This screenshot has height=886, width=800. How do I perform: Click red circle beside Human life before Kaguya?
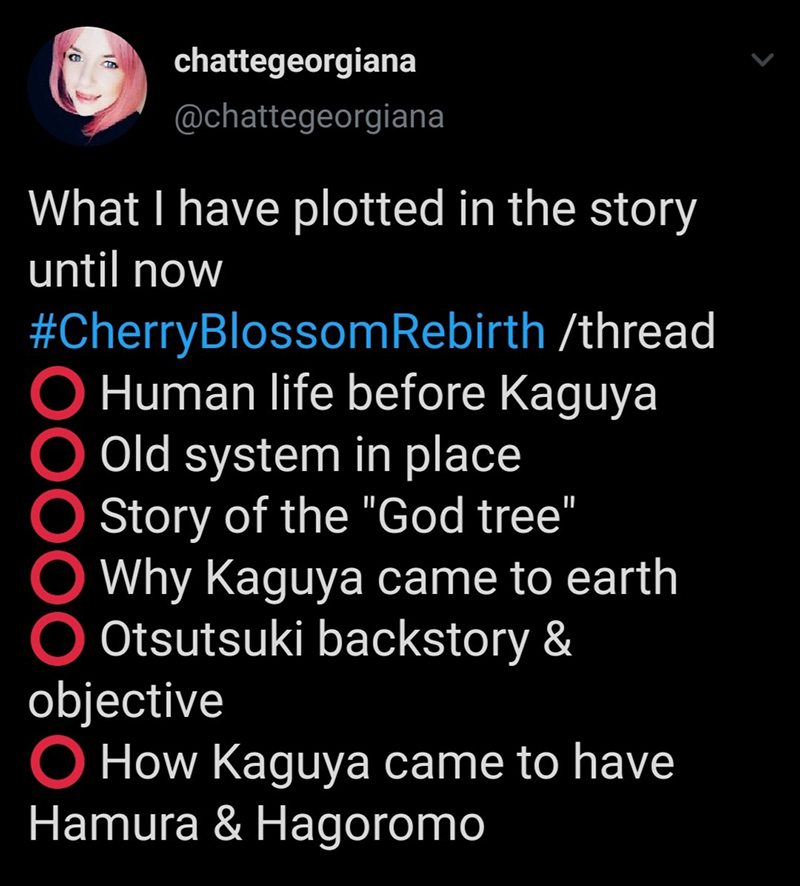pos(57,395)
